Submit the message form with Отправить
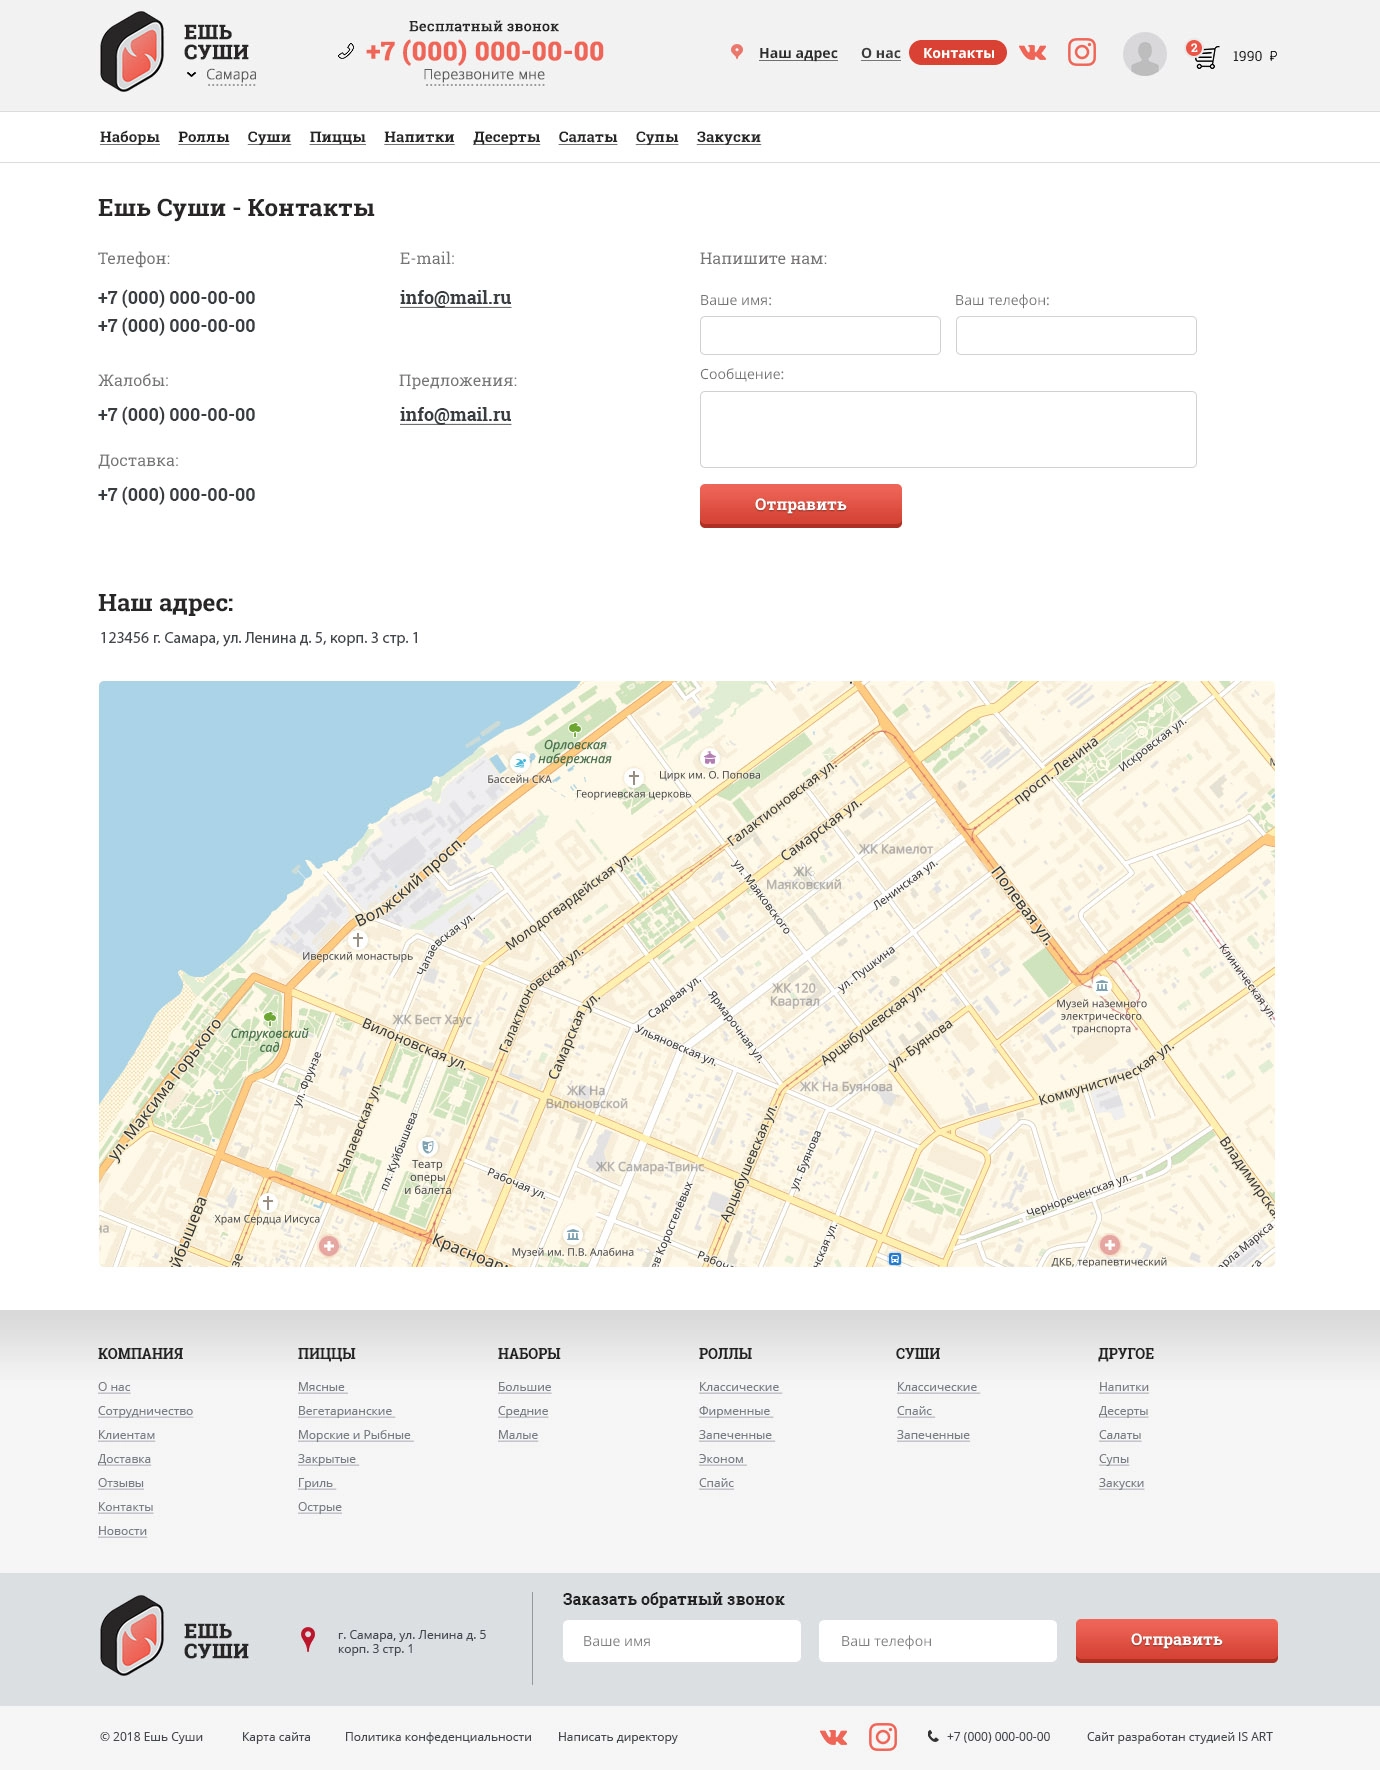The height and width of the screenshot is (1770, 1380). point(801,505)
